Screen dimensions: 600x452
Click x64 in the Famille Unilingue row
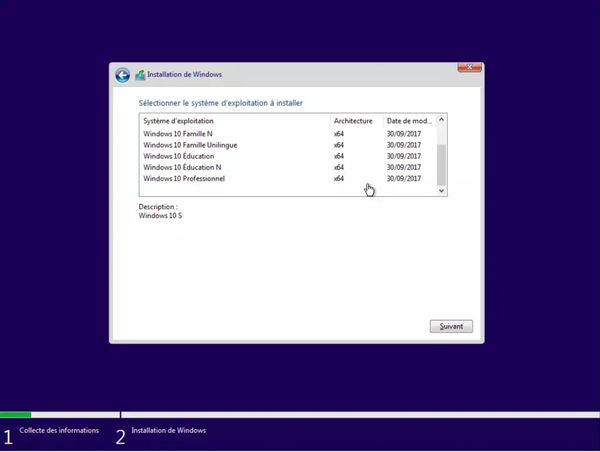[x=339, y=145]
